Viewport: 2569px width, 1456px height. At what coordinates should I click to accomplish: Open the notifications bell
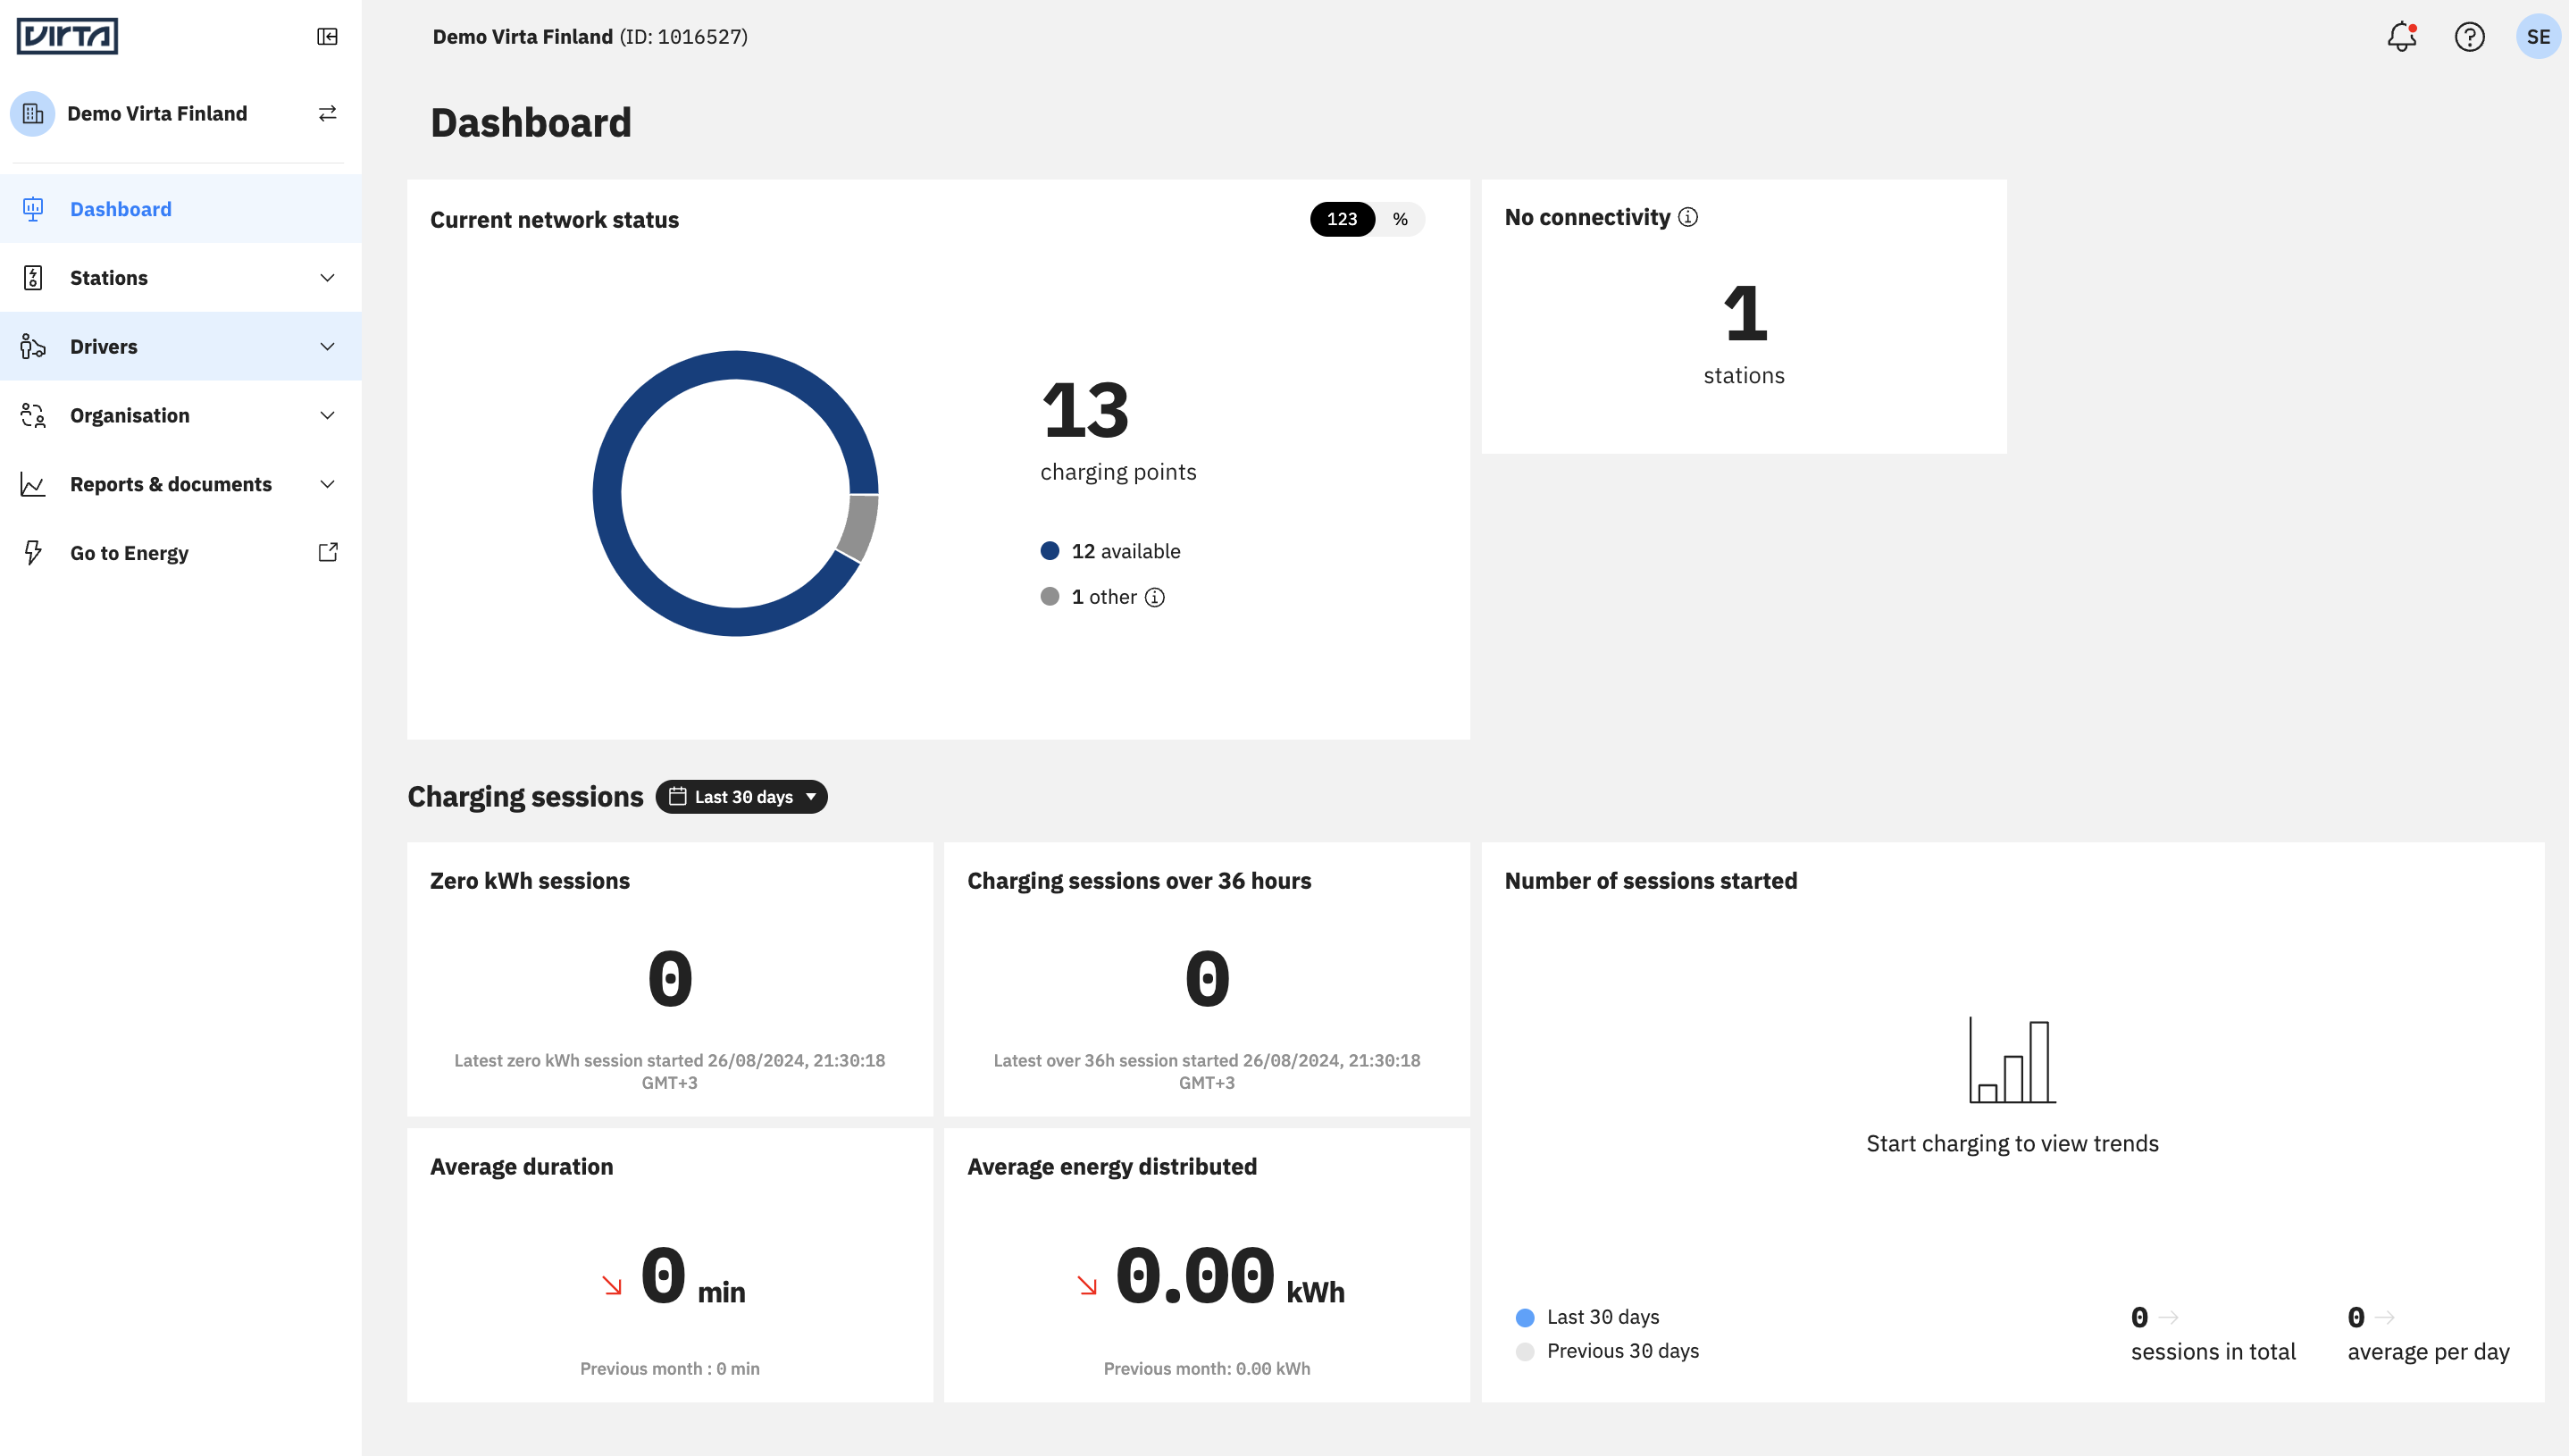click(2401, 37)
